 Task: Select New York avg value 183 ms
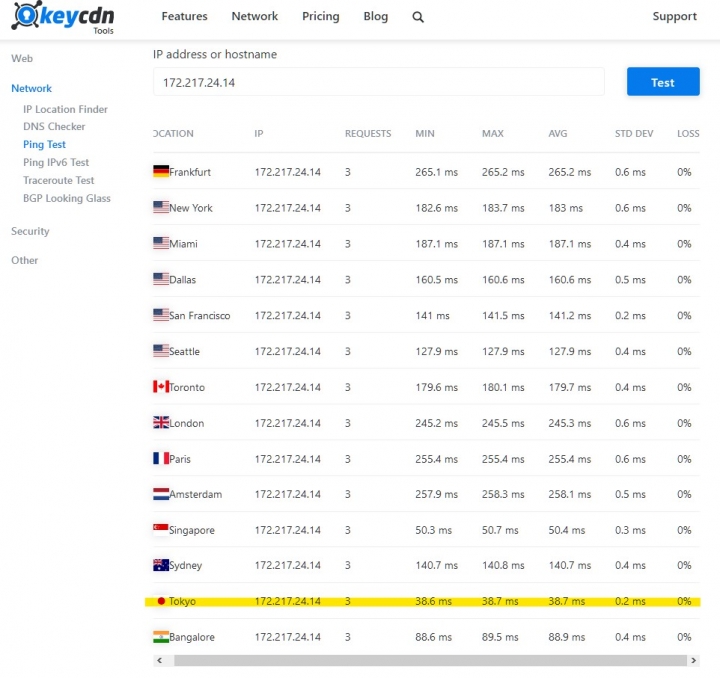(x=565, y=208)
